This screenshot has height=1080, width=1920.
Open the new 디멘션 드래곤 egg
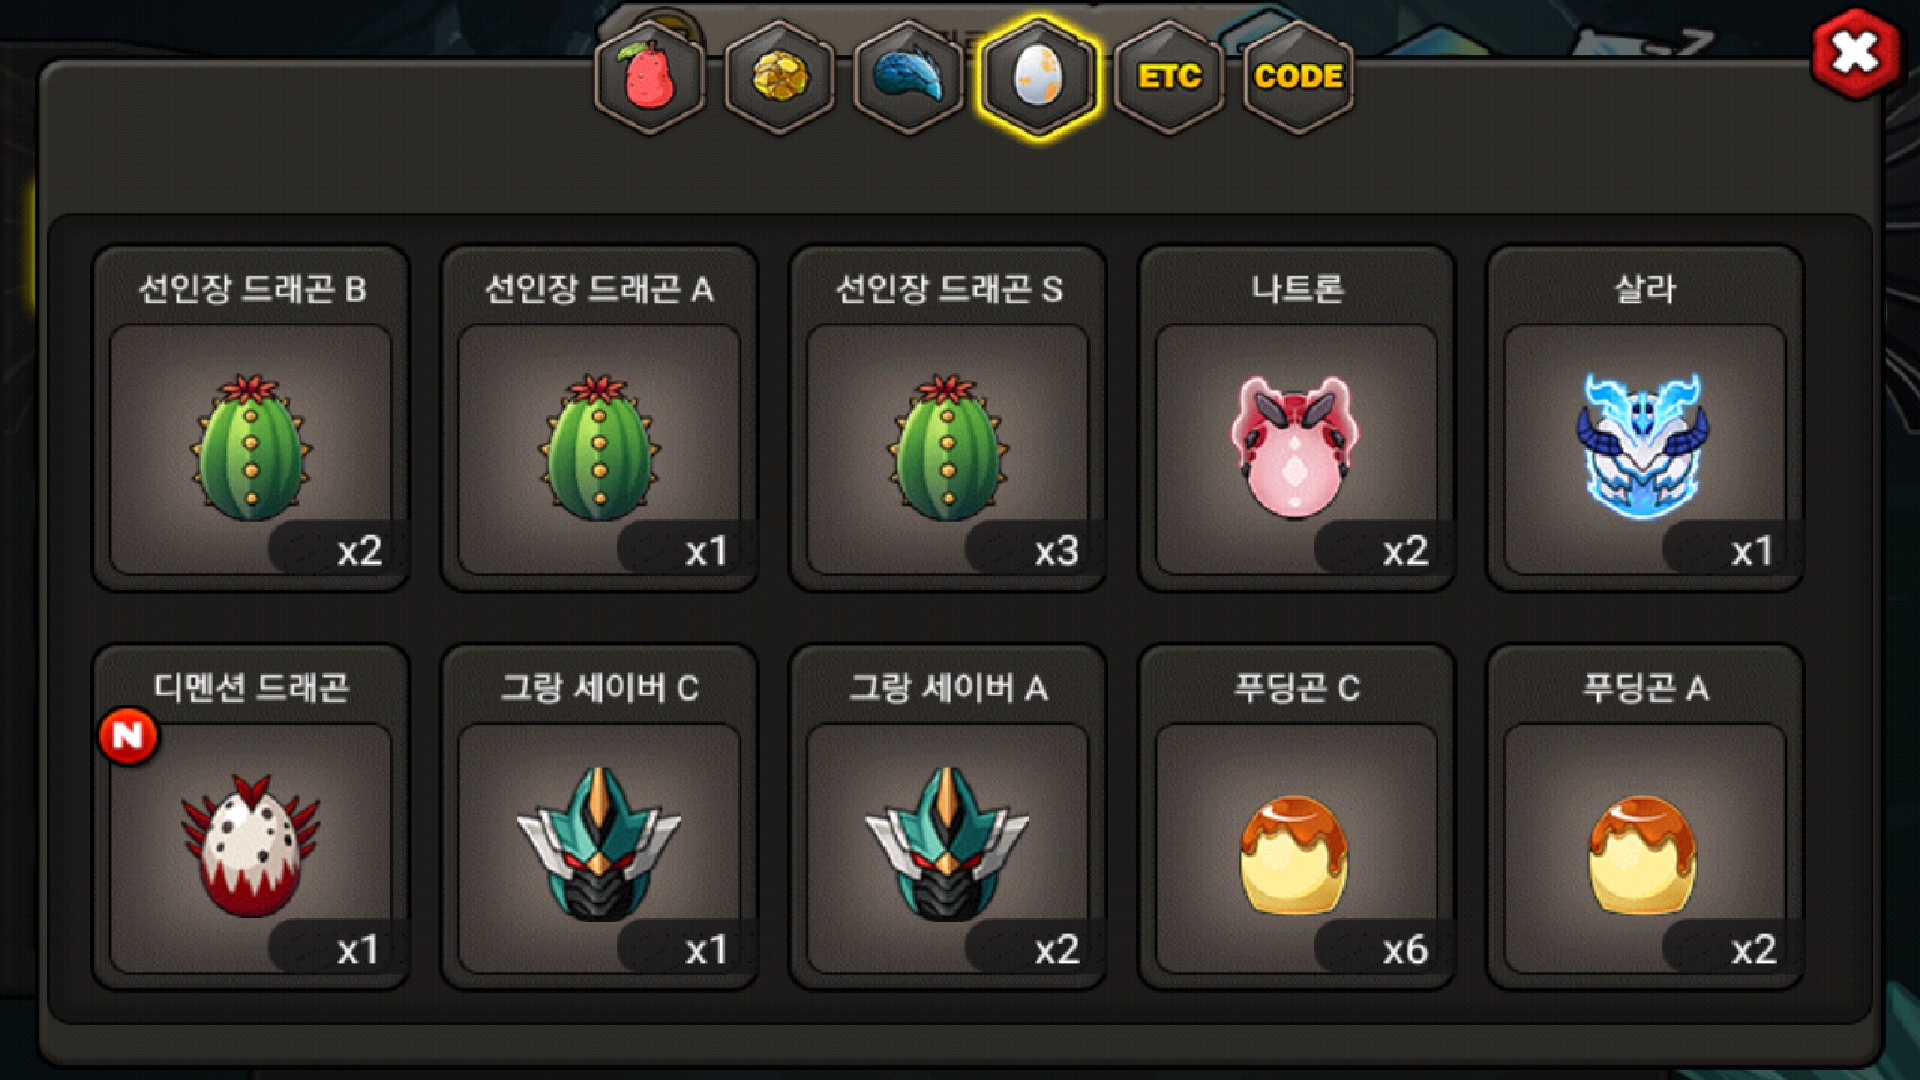pos(251,817)
